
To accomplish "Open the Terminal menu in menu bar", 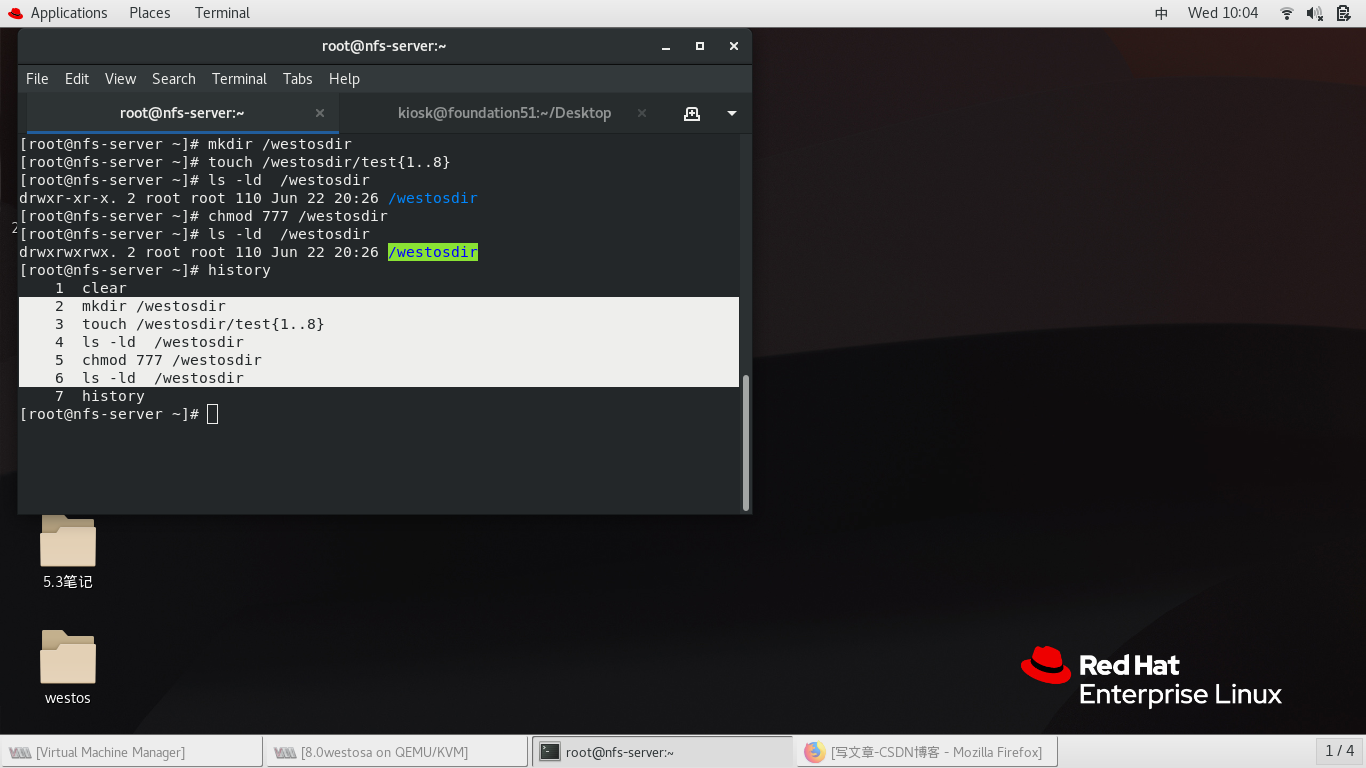I will (239, 79).
